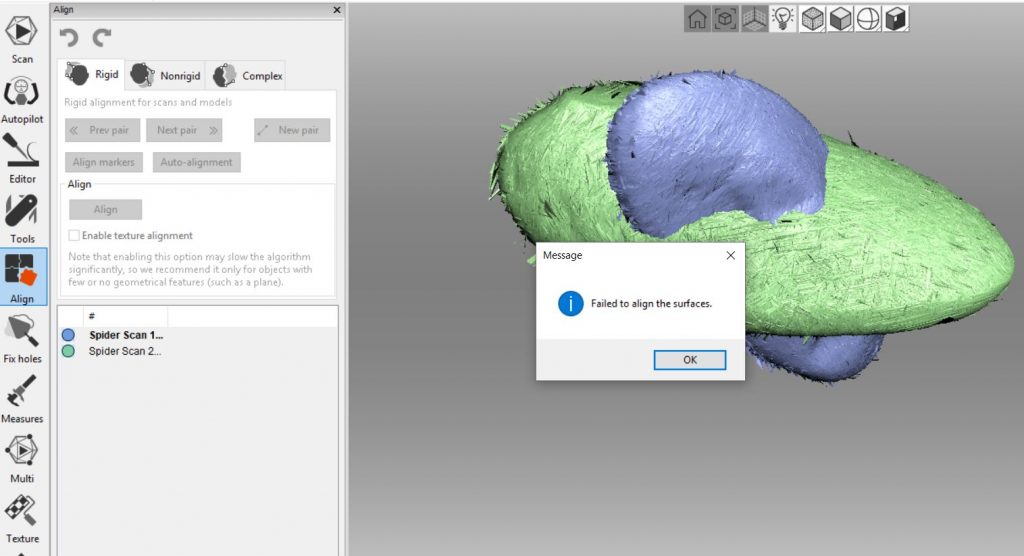Undo the last align action

pyautogui.click(x=69, y=37)
